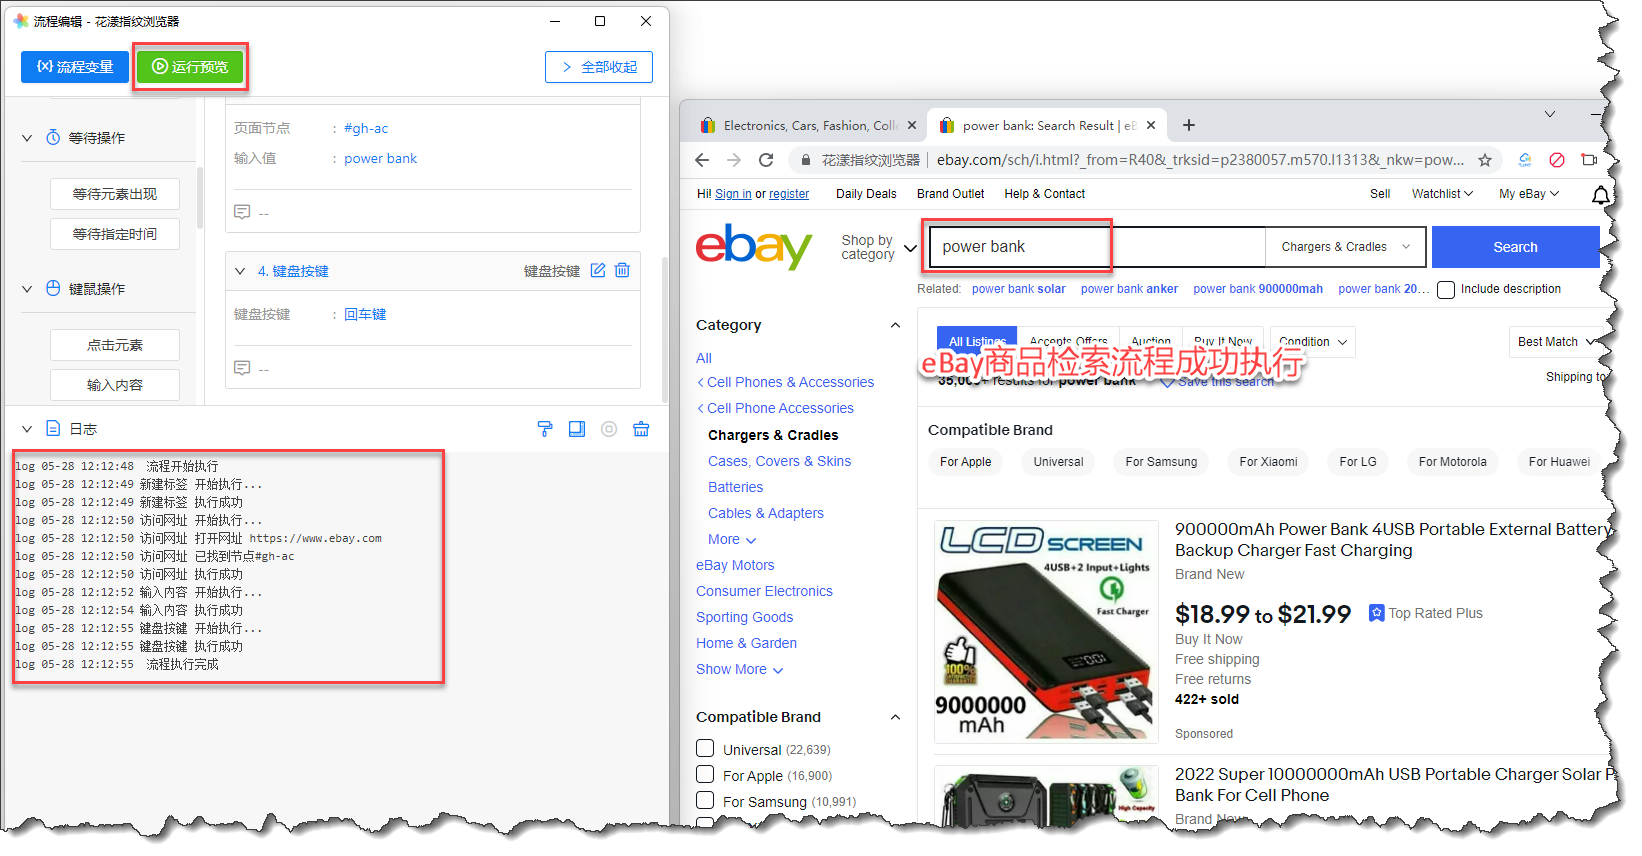Go back in the browser
This screenshot has width=1642, height=856.
click(x=702, y=160)
